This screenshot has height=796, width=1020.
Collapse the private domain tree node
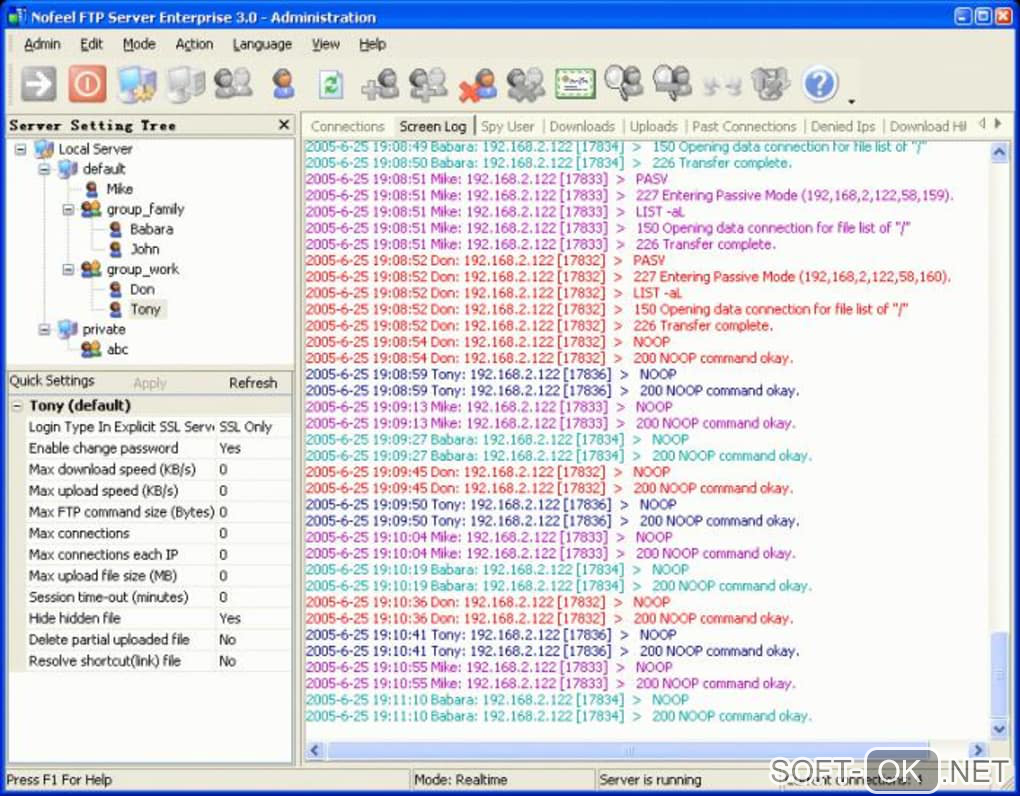[x=44, y=330]
